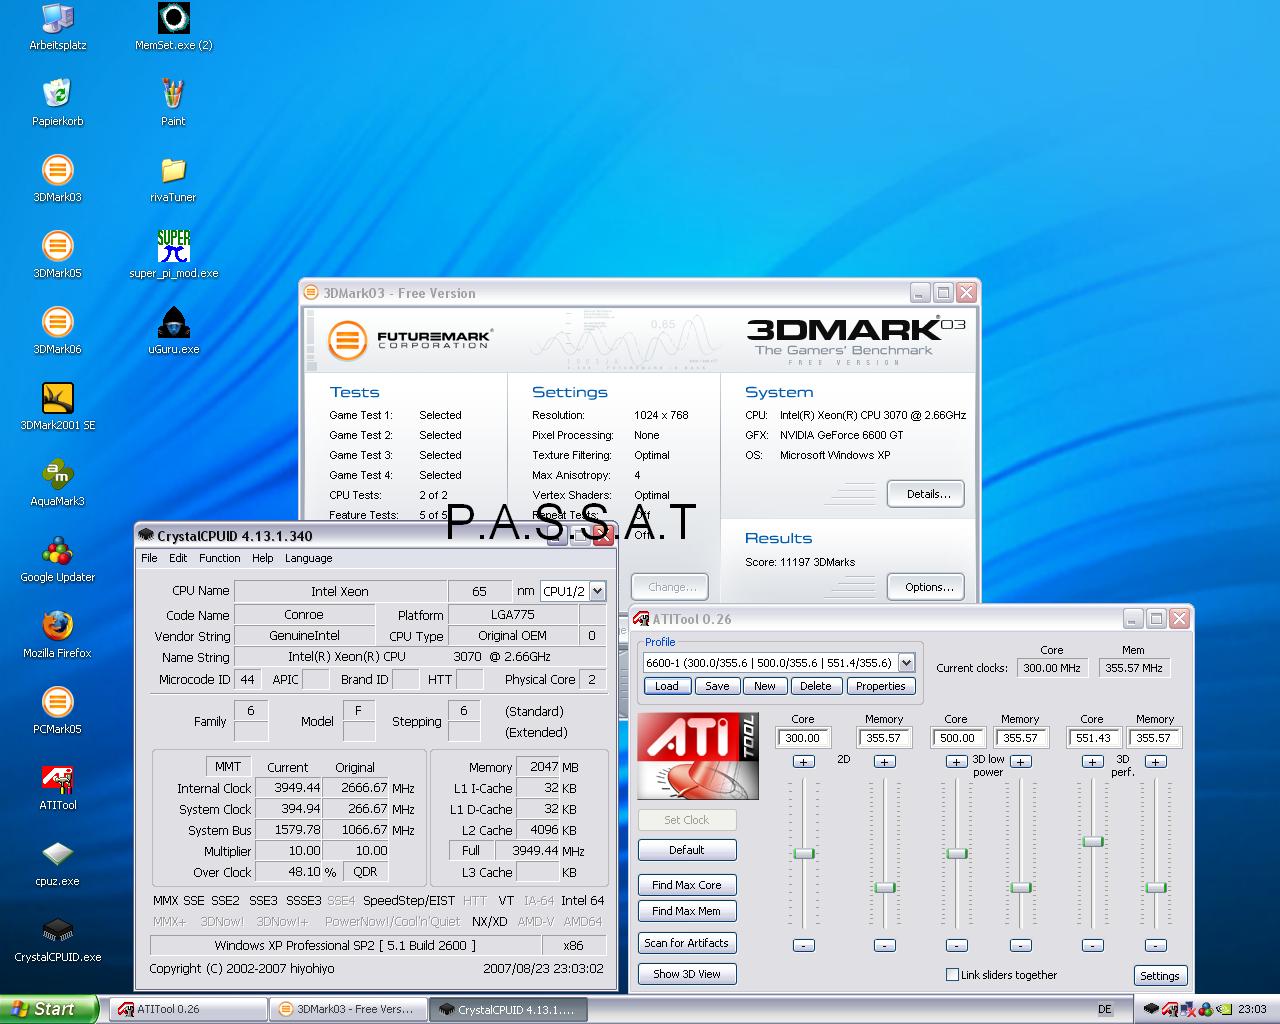1280x1024 pixels.
Task: Click the 2D Memory slider handle
Action: [x=885, y=887]
